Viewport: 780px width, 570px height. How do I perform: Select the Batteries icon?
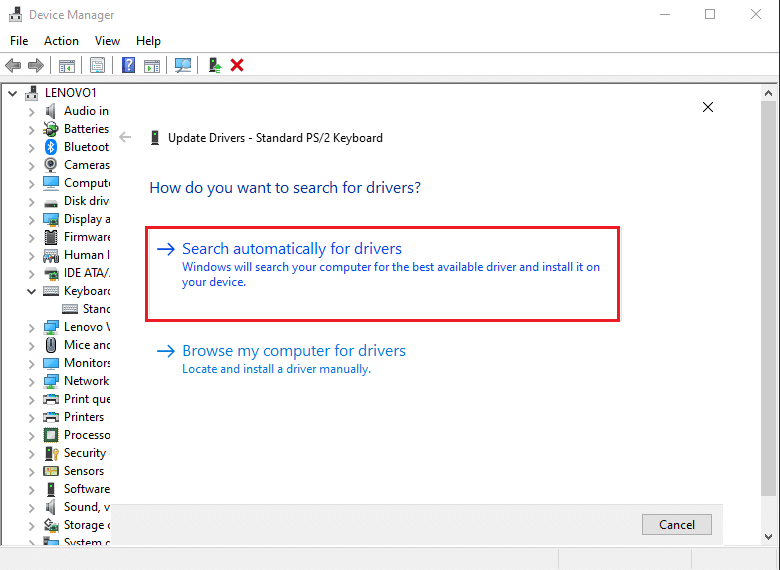50,129
